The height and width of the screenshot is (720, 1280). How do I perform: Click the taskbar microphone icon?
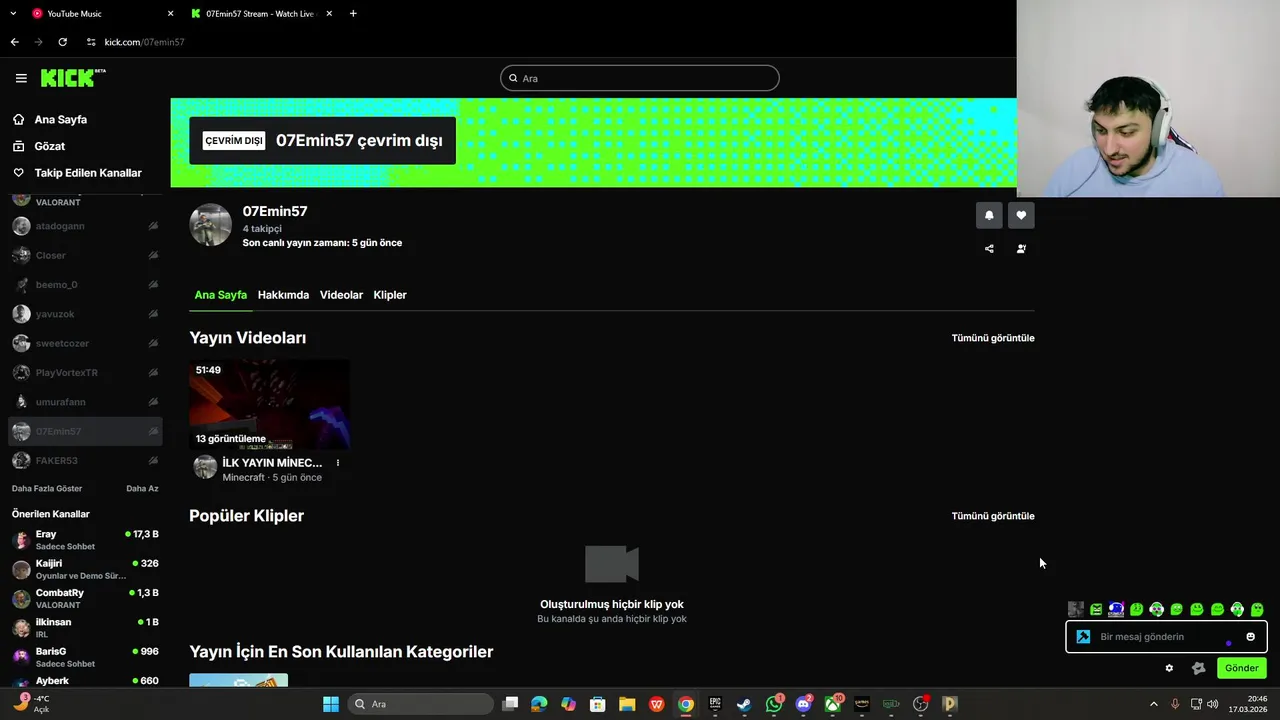pyautogui.click(x=1175, y=704)
